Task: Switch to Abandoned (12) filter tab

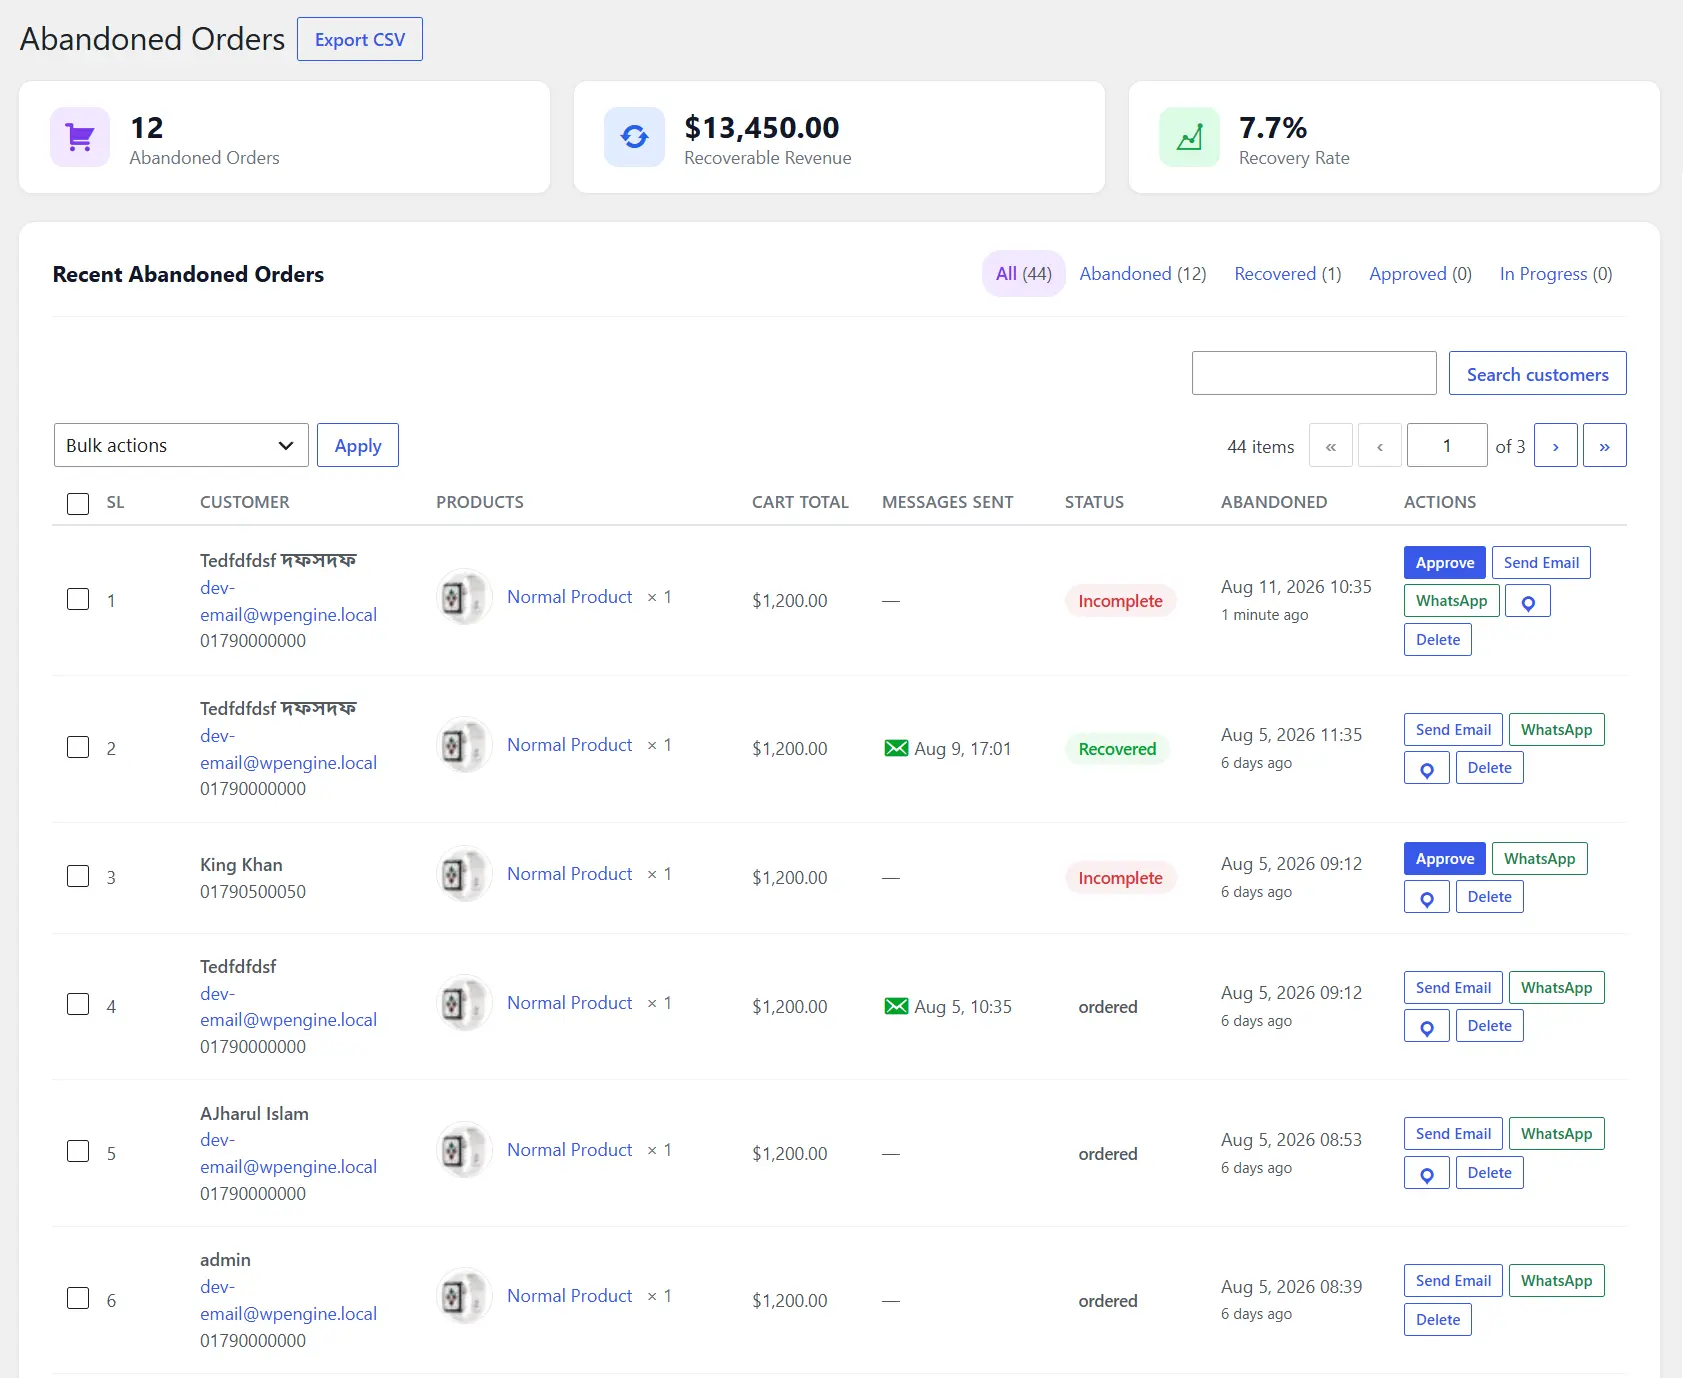Action: [x=1143, y=274]
